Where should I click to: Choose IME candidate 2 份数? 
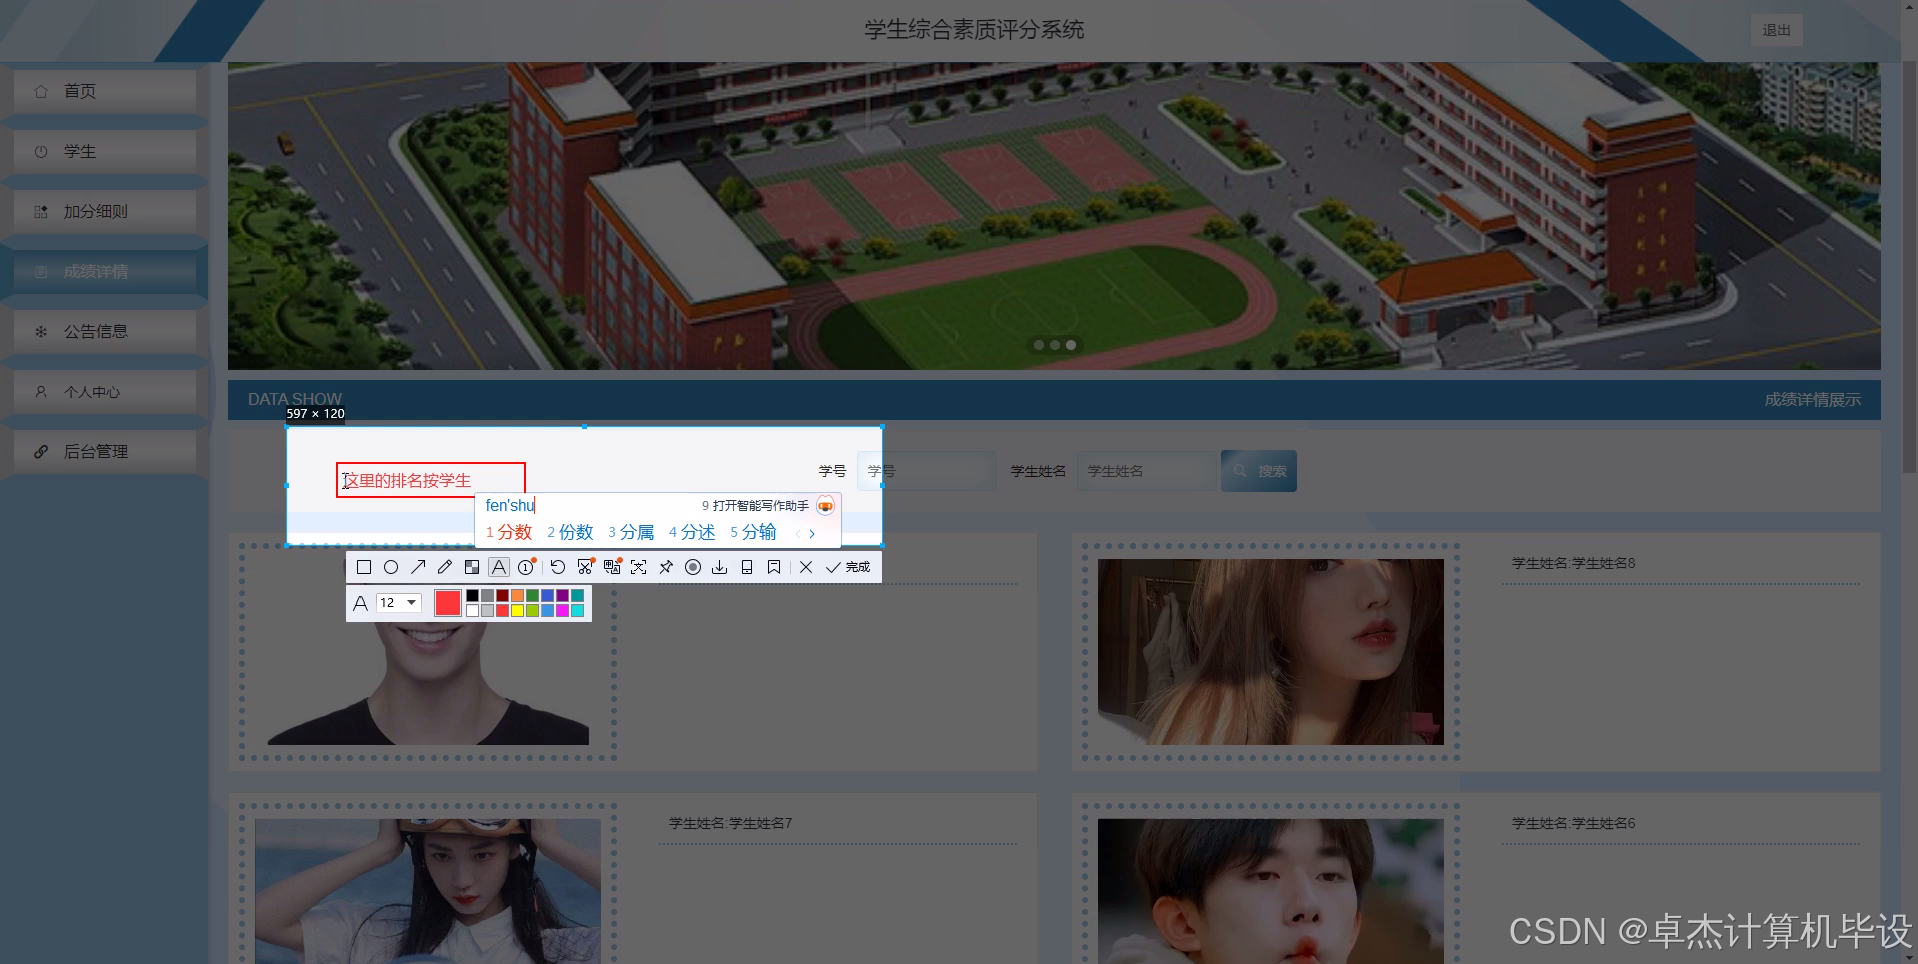tap(570, 533)
